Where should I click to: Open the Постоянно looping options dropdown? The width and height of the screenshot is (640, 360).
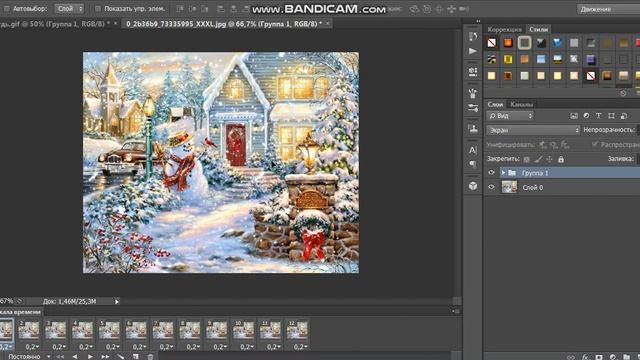[x=29, y=356]
